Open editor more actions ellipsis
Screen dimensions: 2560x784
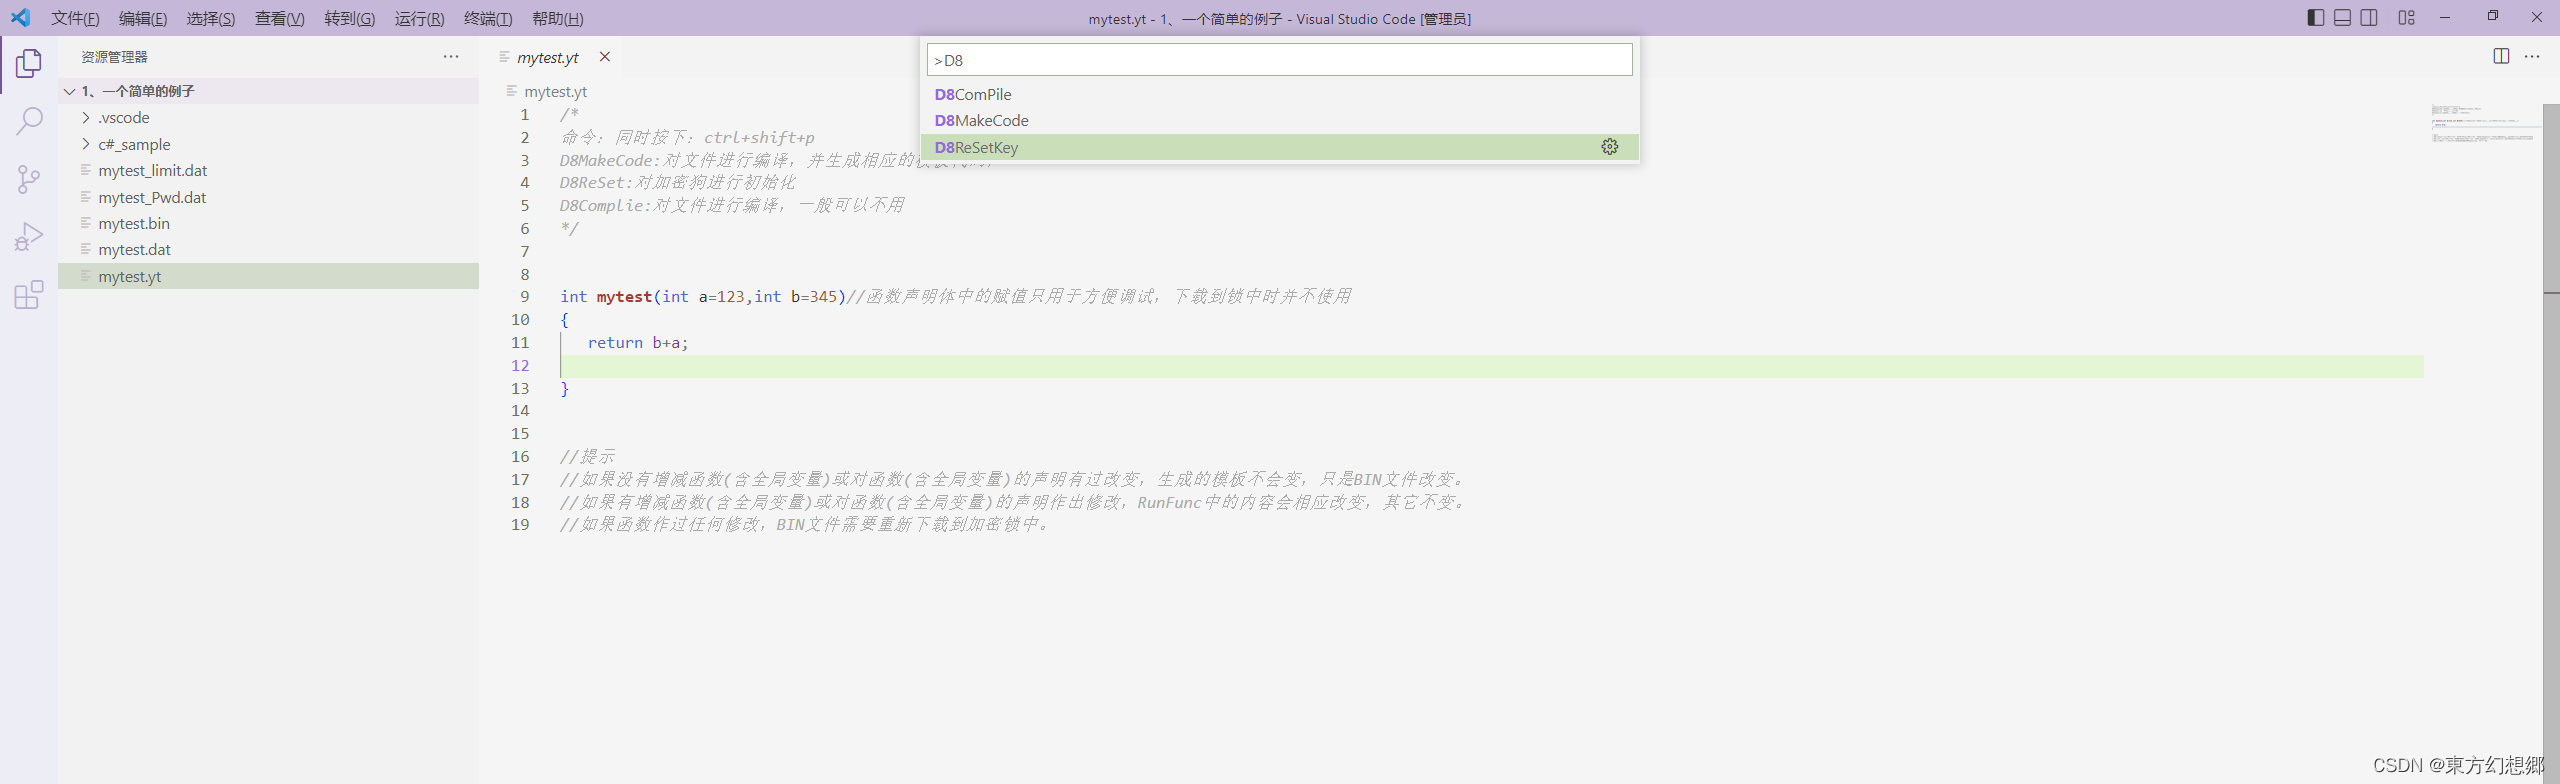coord(2532,57)
